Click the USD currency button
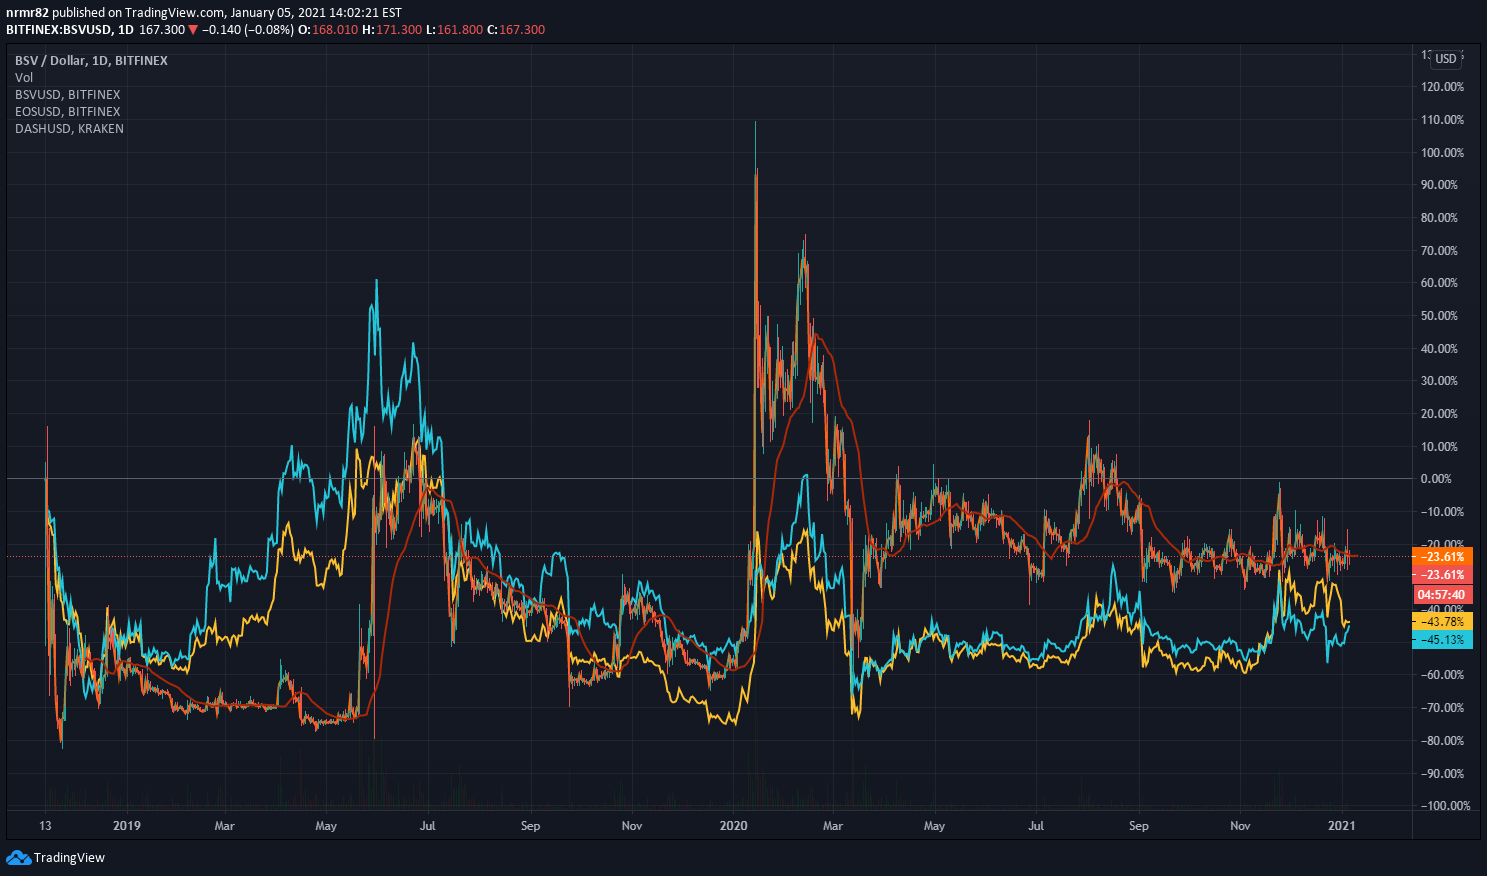This screenshot has height=876, width=1487. pyautogui.click(x=1446, y=58)
